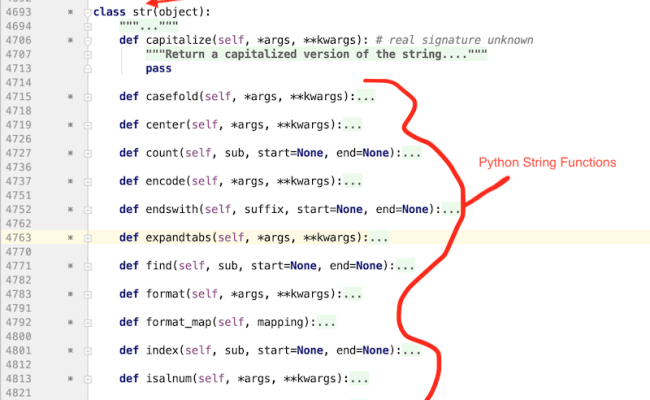This screenshot has width=650, height=400.
Task: Click the 'isalnum' method name
Action: (169, 378)
